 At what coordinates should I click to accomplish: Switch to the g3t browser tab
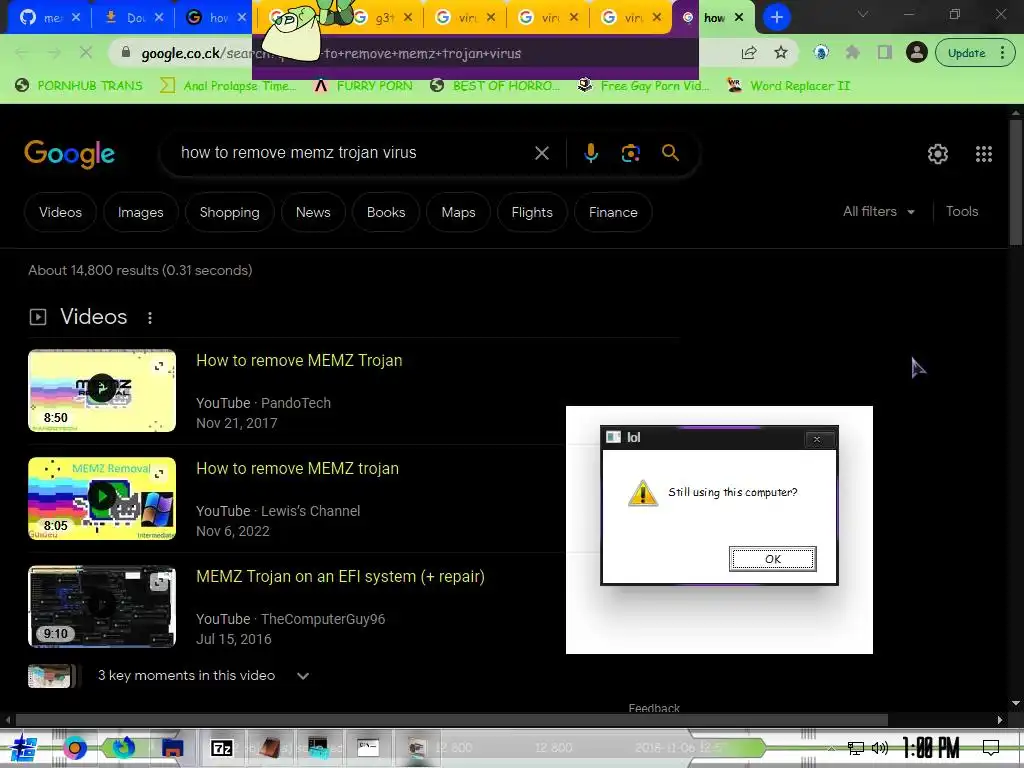pyautogui.click(x=382, y=18)
